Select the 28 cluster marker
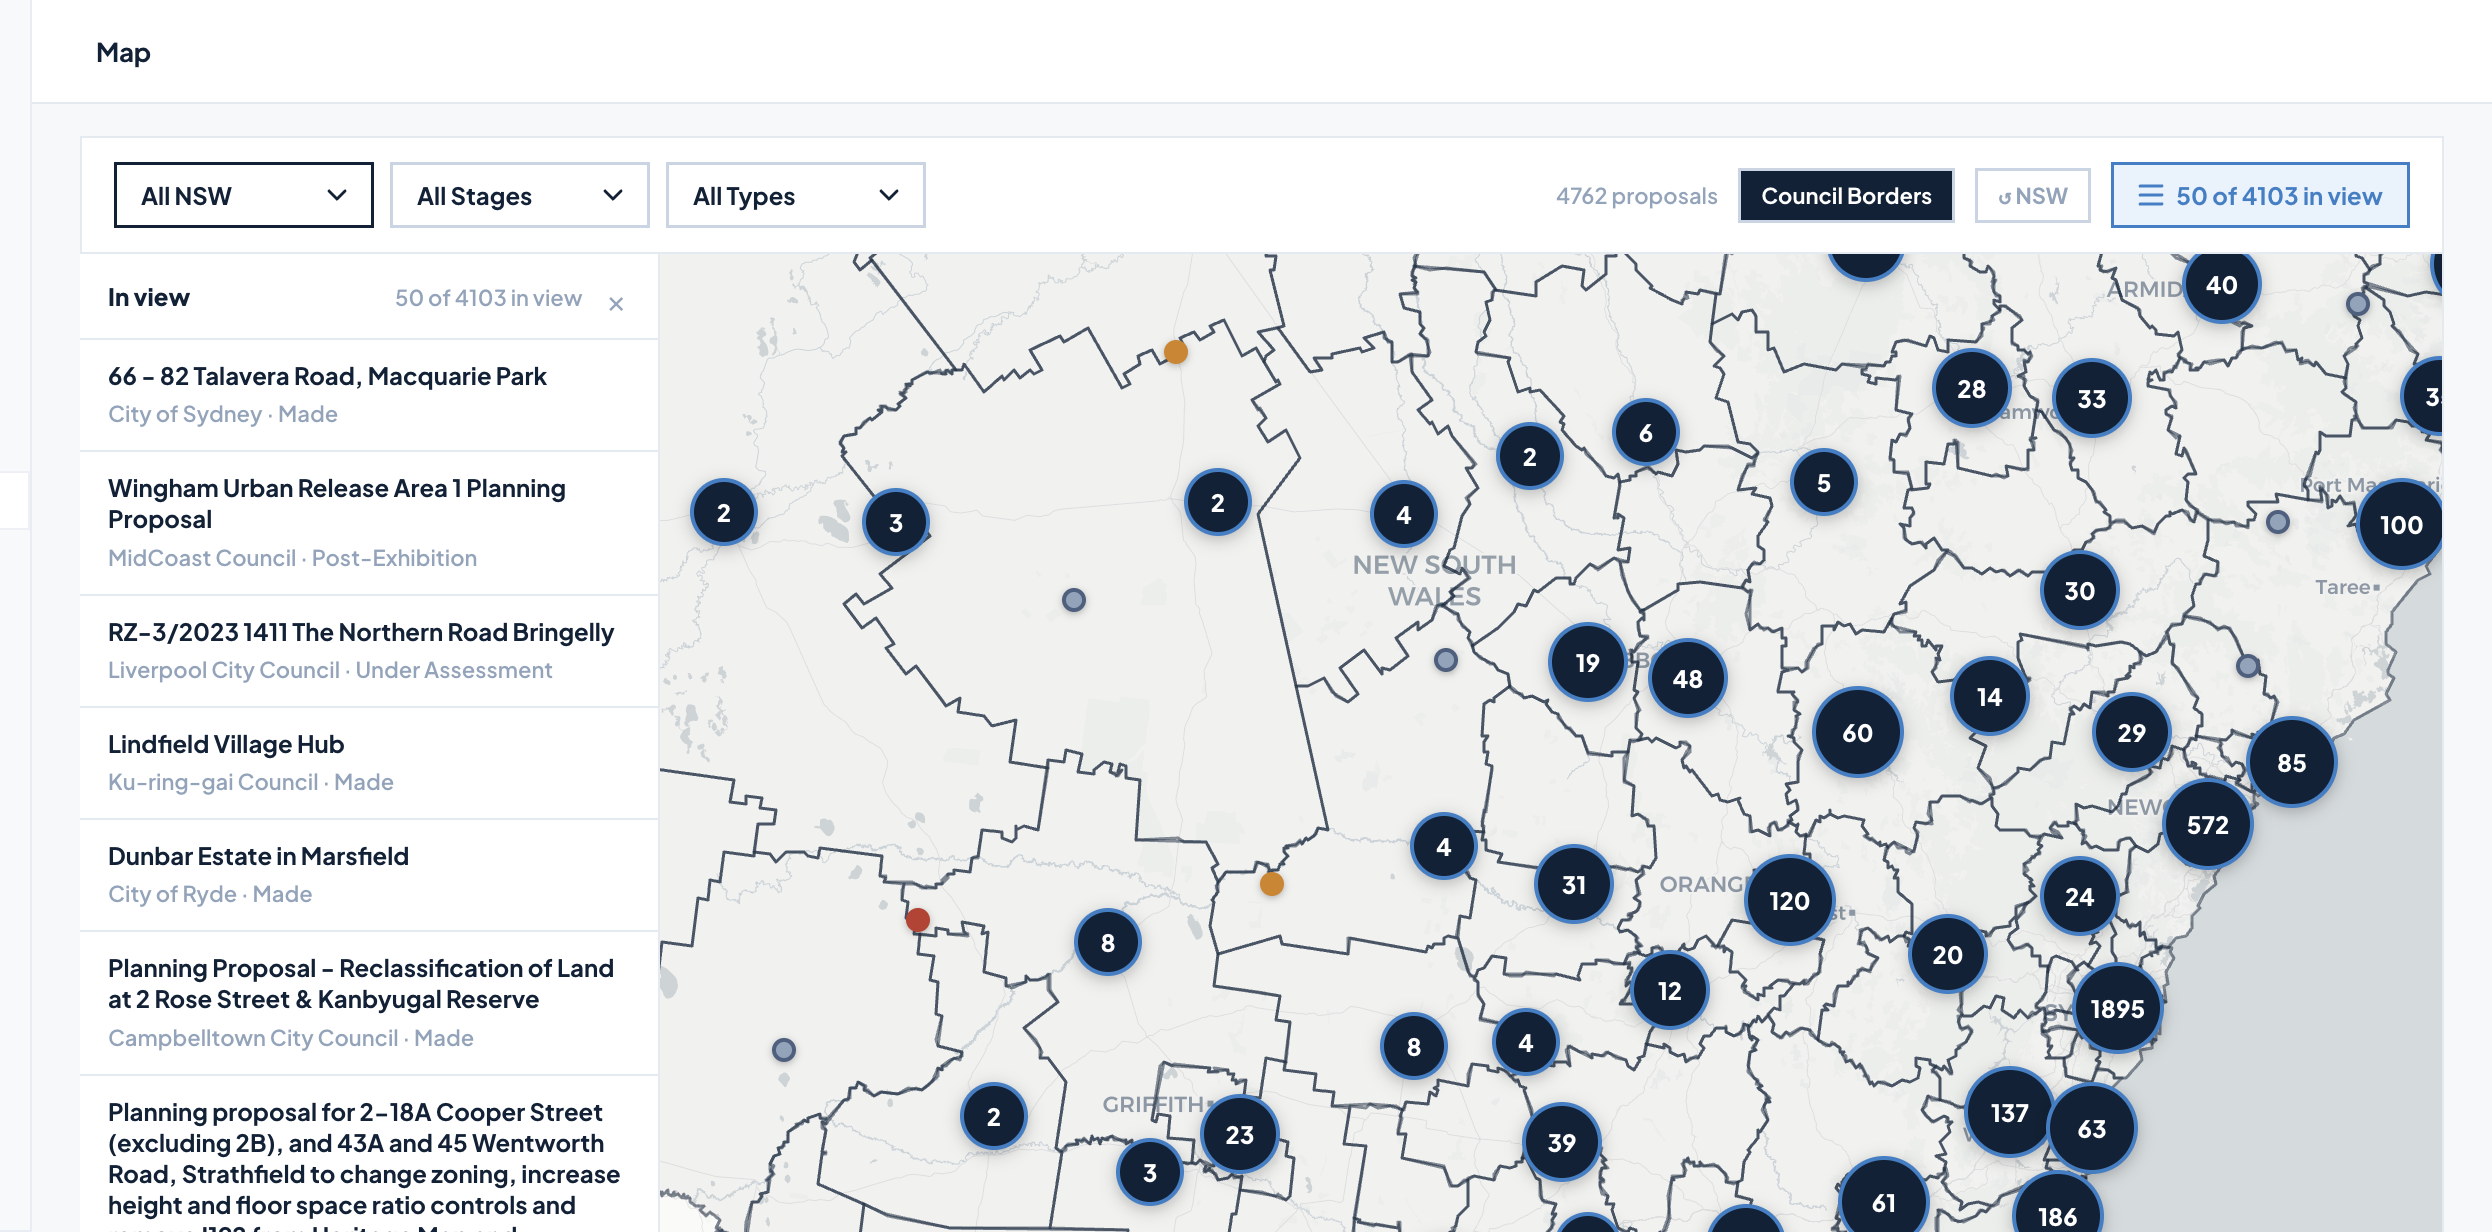The image size is (2492, 1232). tap(1971, 388)
